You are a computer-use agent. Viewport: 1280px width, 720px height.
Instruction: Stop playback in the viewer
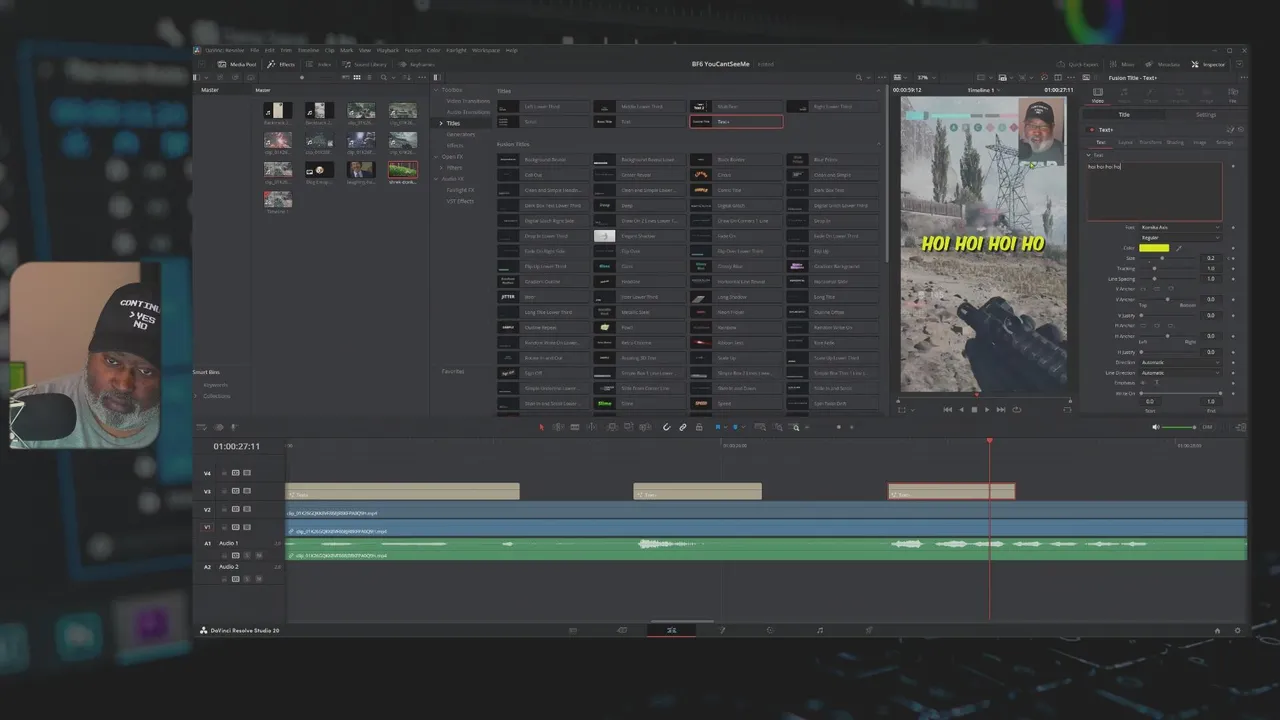[974, 409]
